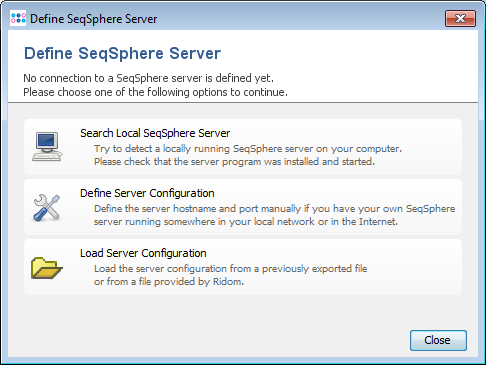Click 'Define the server hostname and port' description

click(x=274, y=209)
